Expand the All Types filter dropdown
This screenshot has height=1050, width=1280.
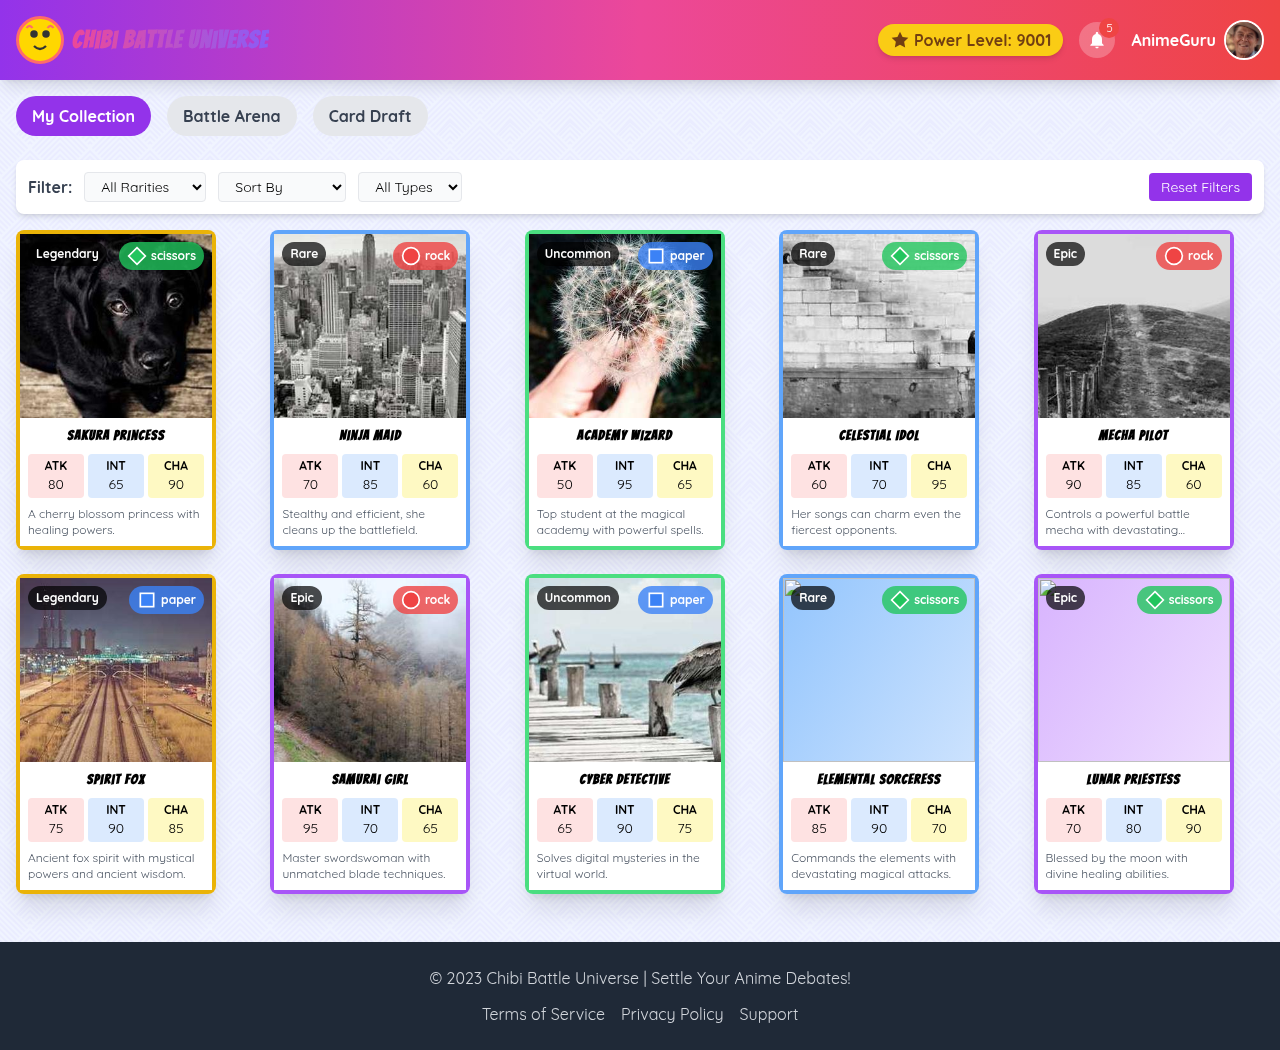tap(409, 187)
